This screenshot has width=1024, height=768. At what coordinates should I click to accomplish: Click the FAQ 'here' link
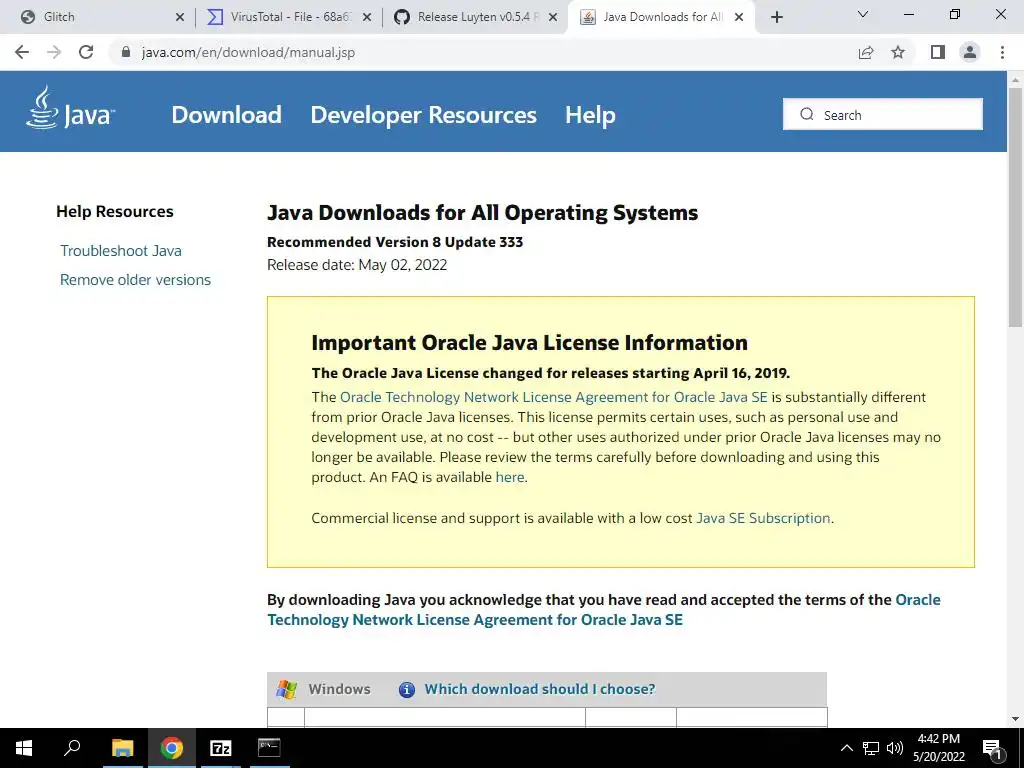[509, 477]
